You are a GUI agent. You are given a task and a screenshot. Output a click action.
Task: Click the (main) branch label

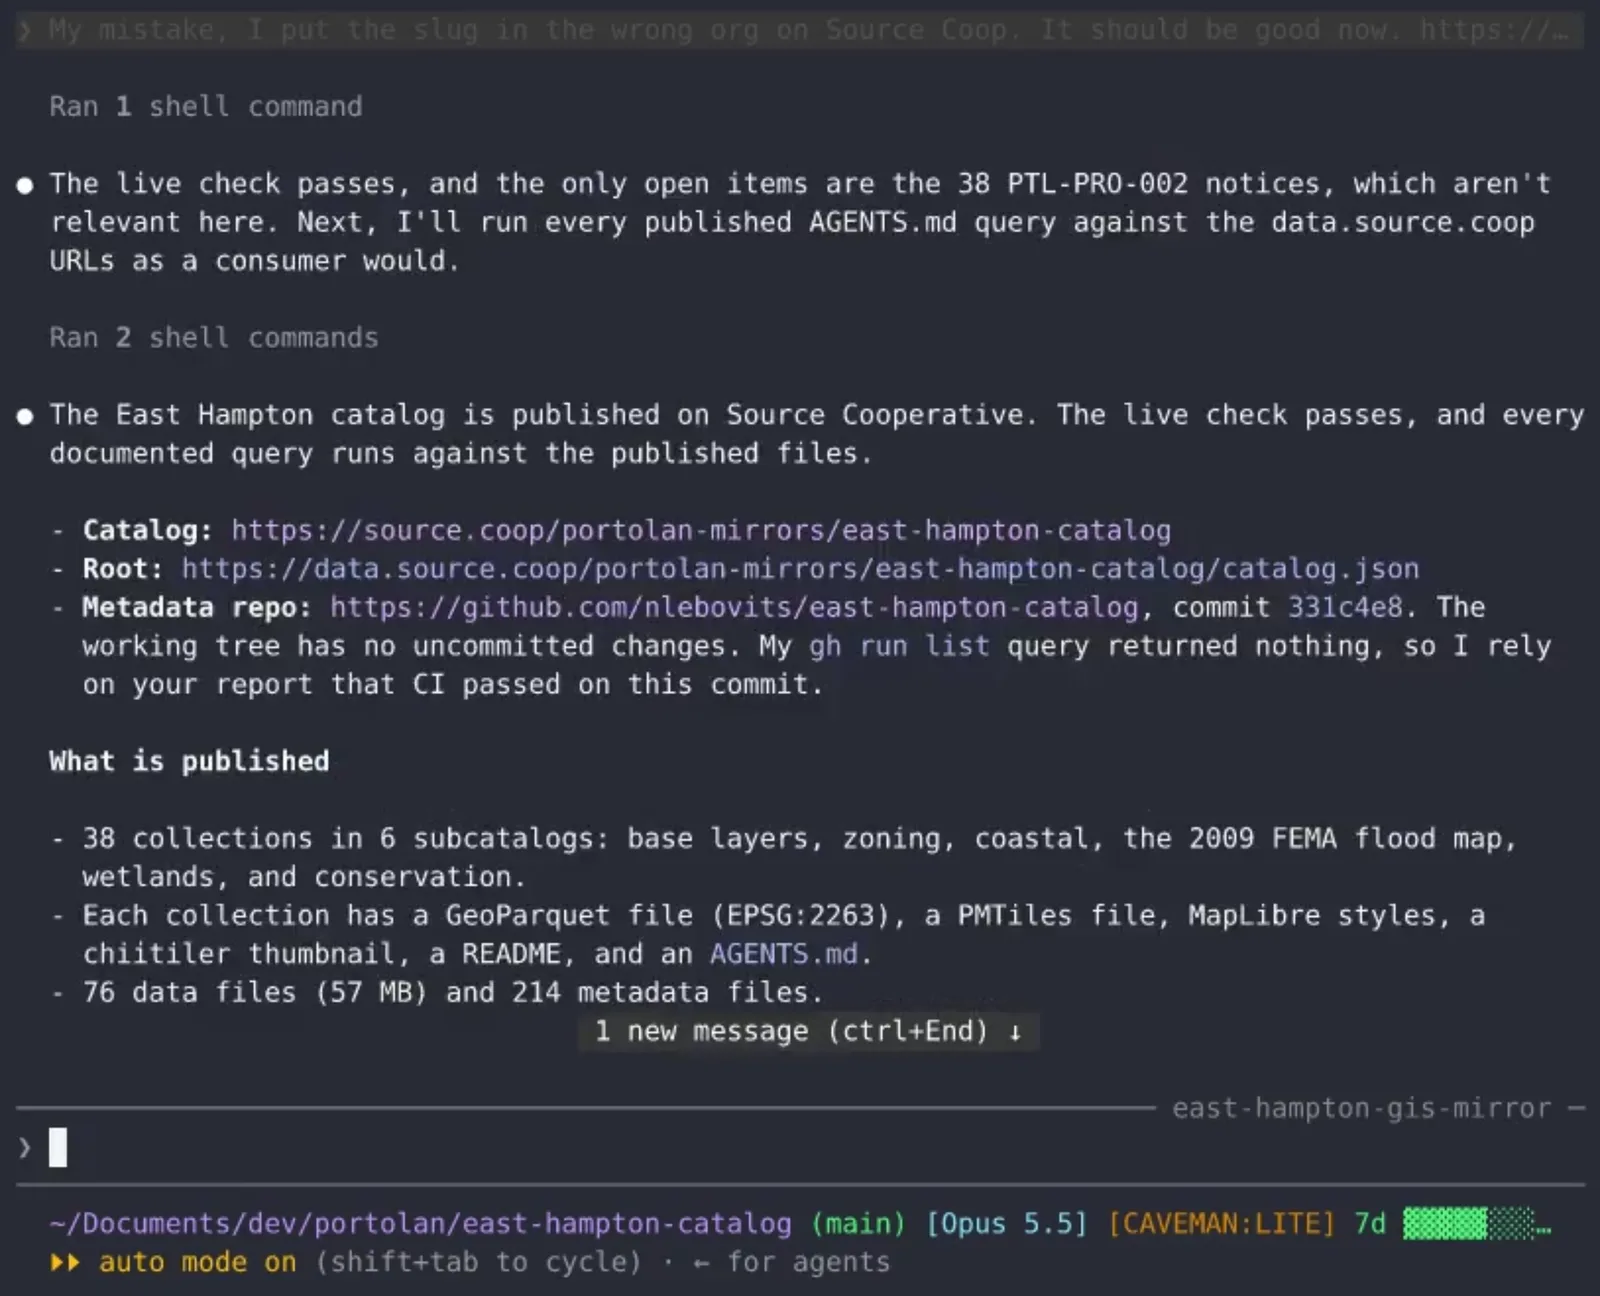tap(858, 1223)
